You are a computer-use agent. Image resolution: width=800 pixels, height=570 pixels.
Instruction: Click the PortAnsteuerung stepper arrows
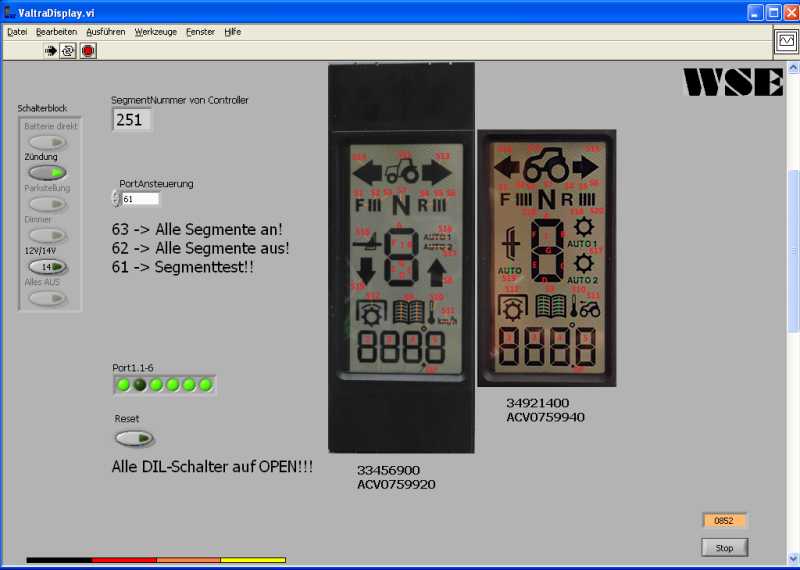[116, 199]
